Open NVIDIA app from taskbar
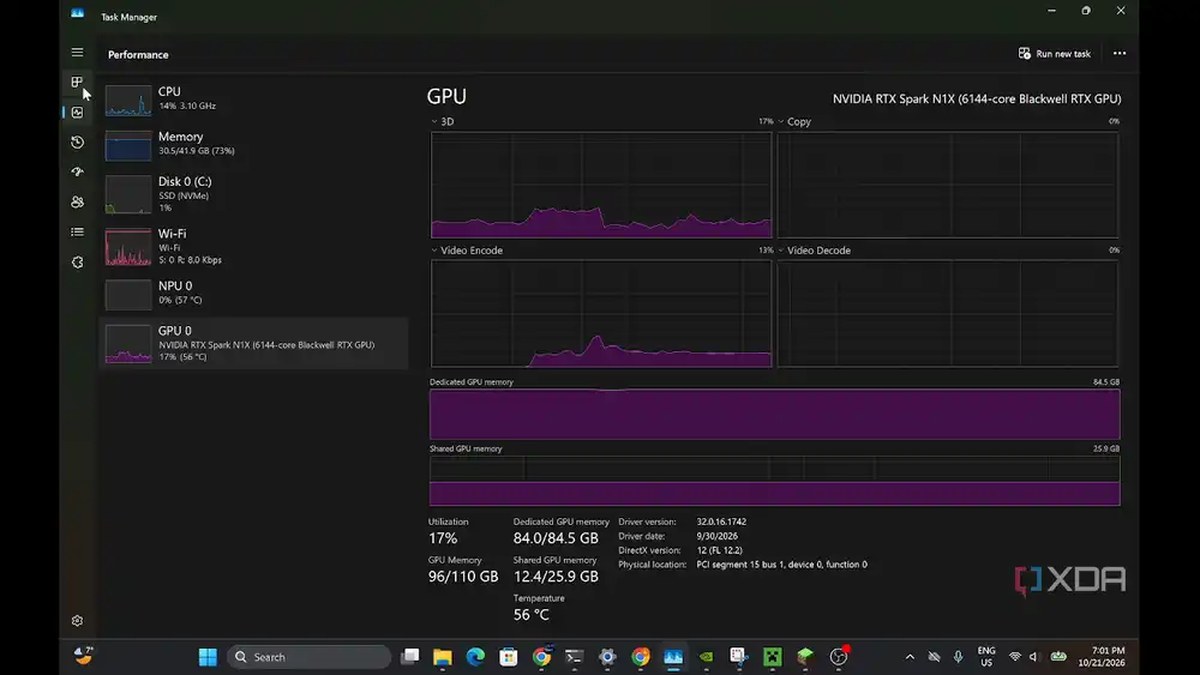This screenshot has height=675, width=1200. [x=706, y=657]
